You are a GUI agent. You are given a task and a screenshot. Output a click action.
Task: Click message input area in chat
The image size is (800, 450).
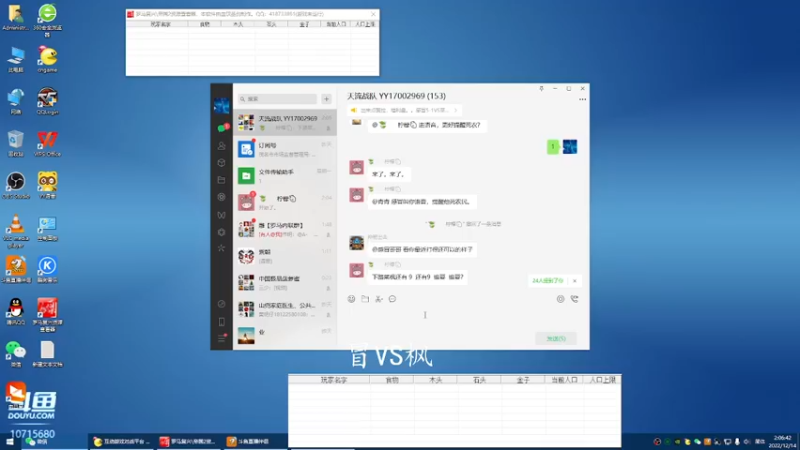[462, 317]
